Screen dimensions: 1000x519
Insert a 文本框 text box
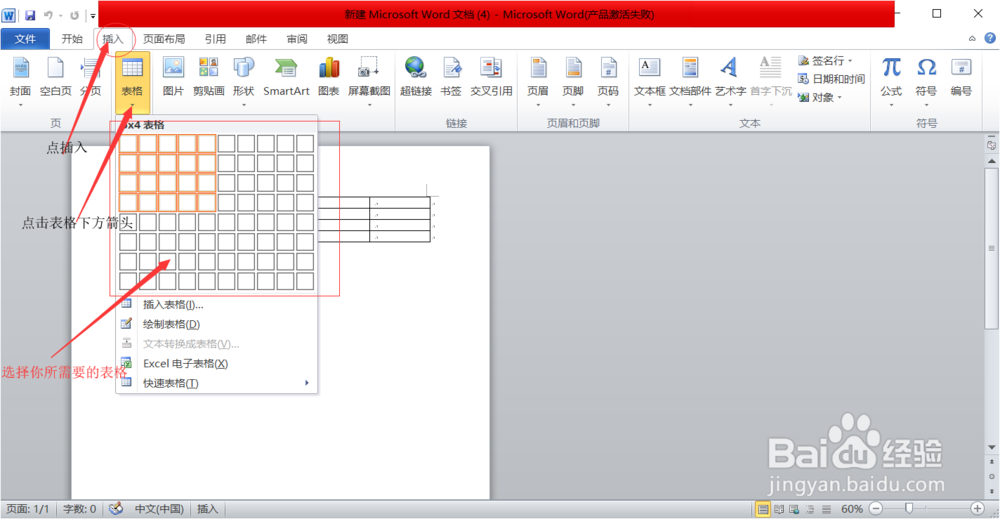click(x=649, y=80)
